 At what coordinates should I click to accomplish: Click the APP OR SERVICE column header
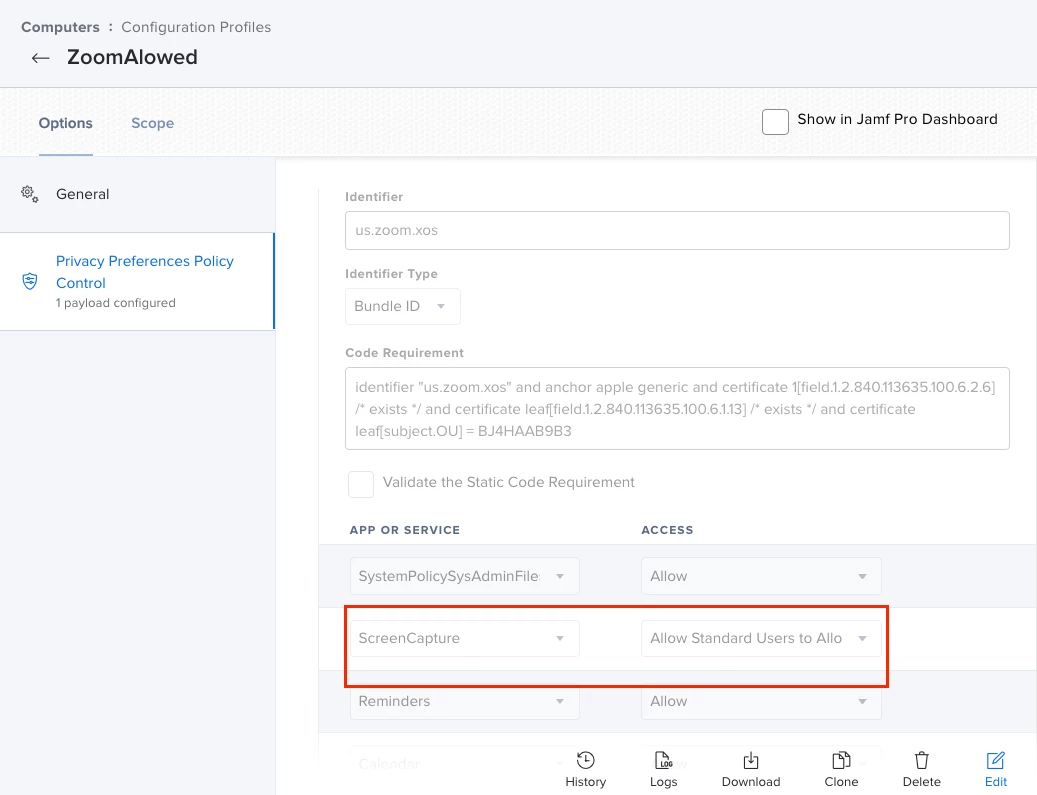click(x=405, y=530)
